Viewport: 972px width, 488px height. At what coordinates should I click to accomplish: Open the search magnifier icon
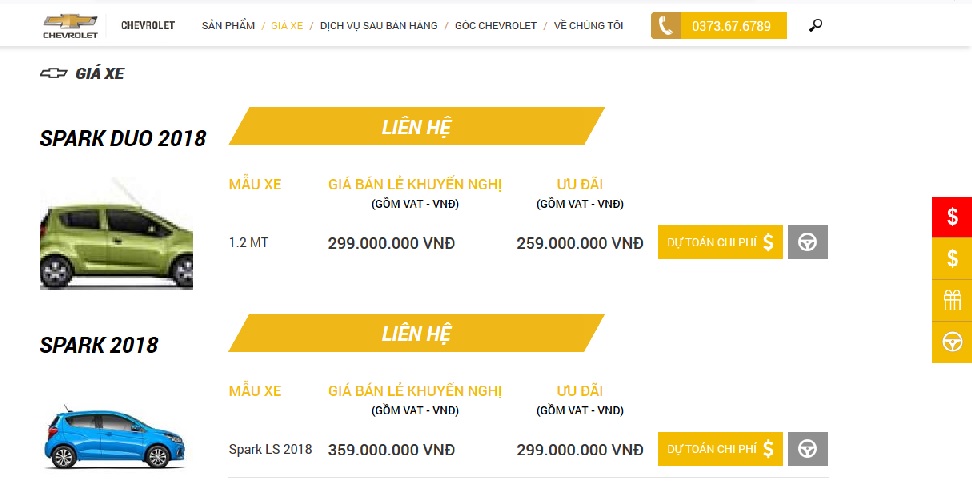pyautogui.click(x=815, y=25)
